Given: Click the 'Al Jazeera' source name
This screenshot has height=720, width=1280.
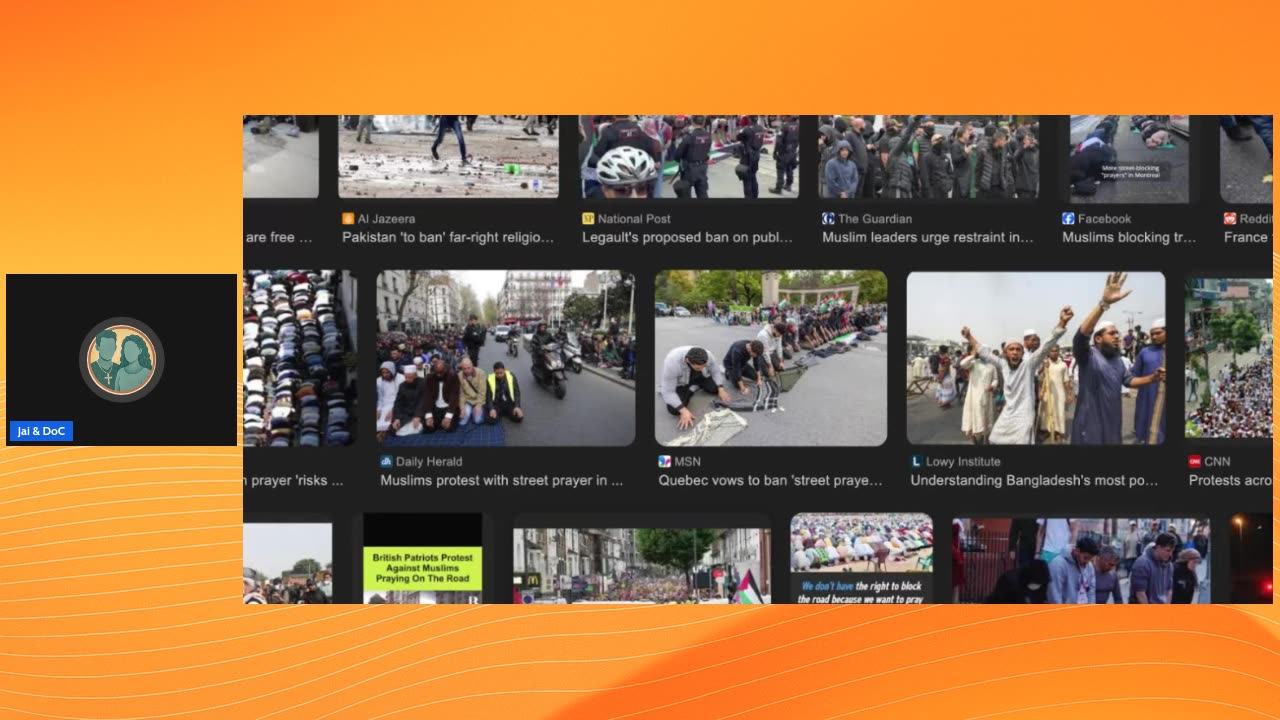Looking at the screenshot, I should [386, 218].
